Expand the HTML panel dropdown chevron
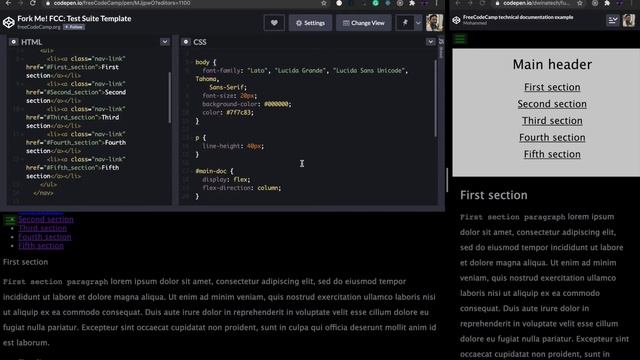Viewport: 640px width, 360px height. click(164, 42)
